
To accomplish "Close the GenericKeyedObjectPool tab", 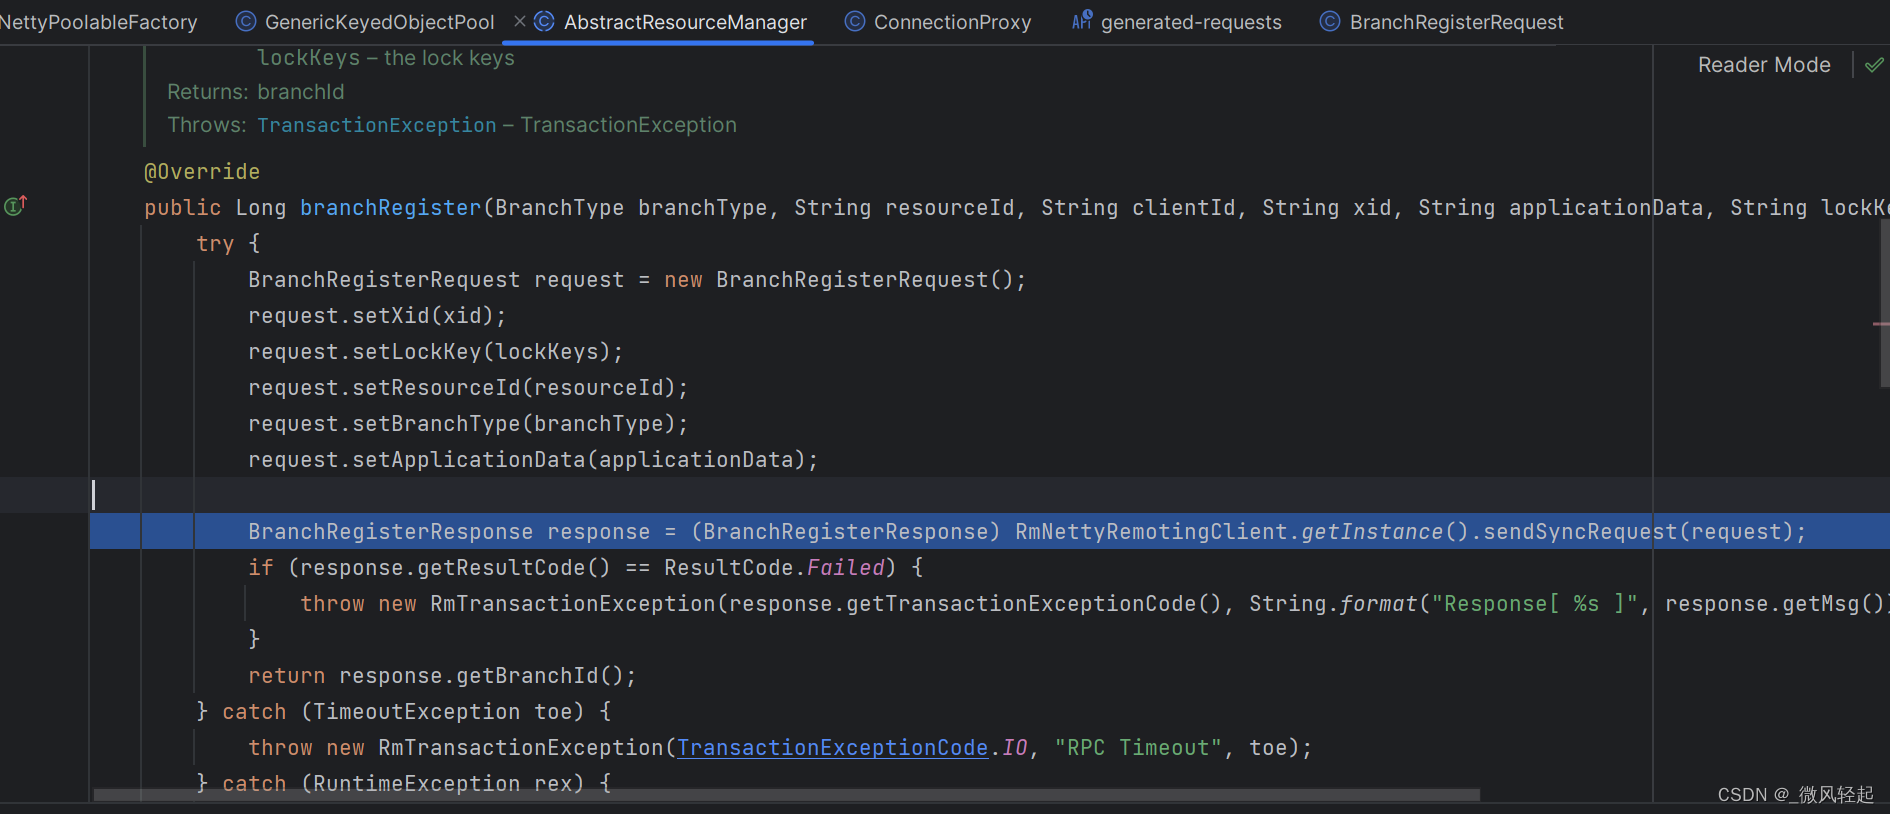I will pyautogui.click(x=519, y=21).
